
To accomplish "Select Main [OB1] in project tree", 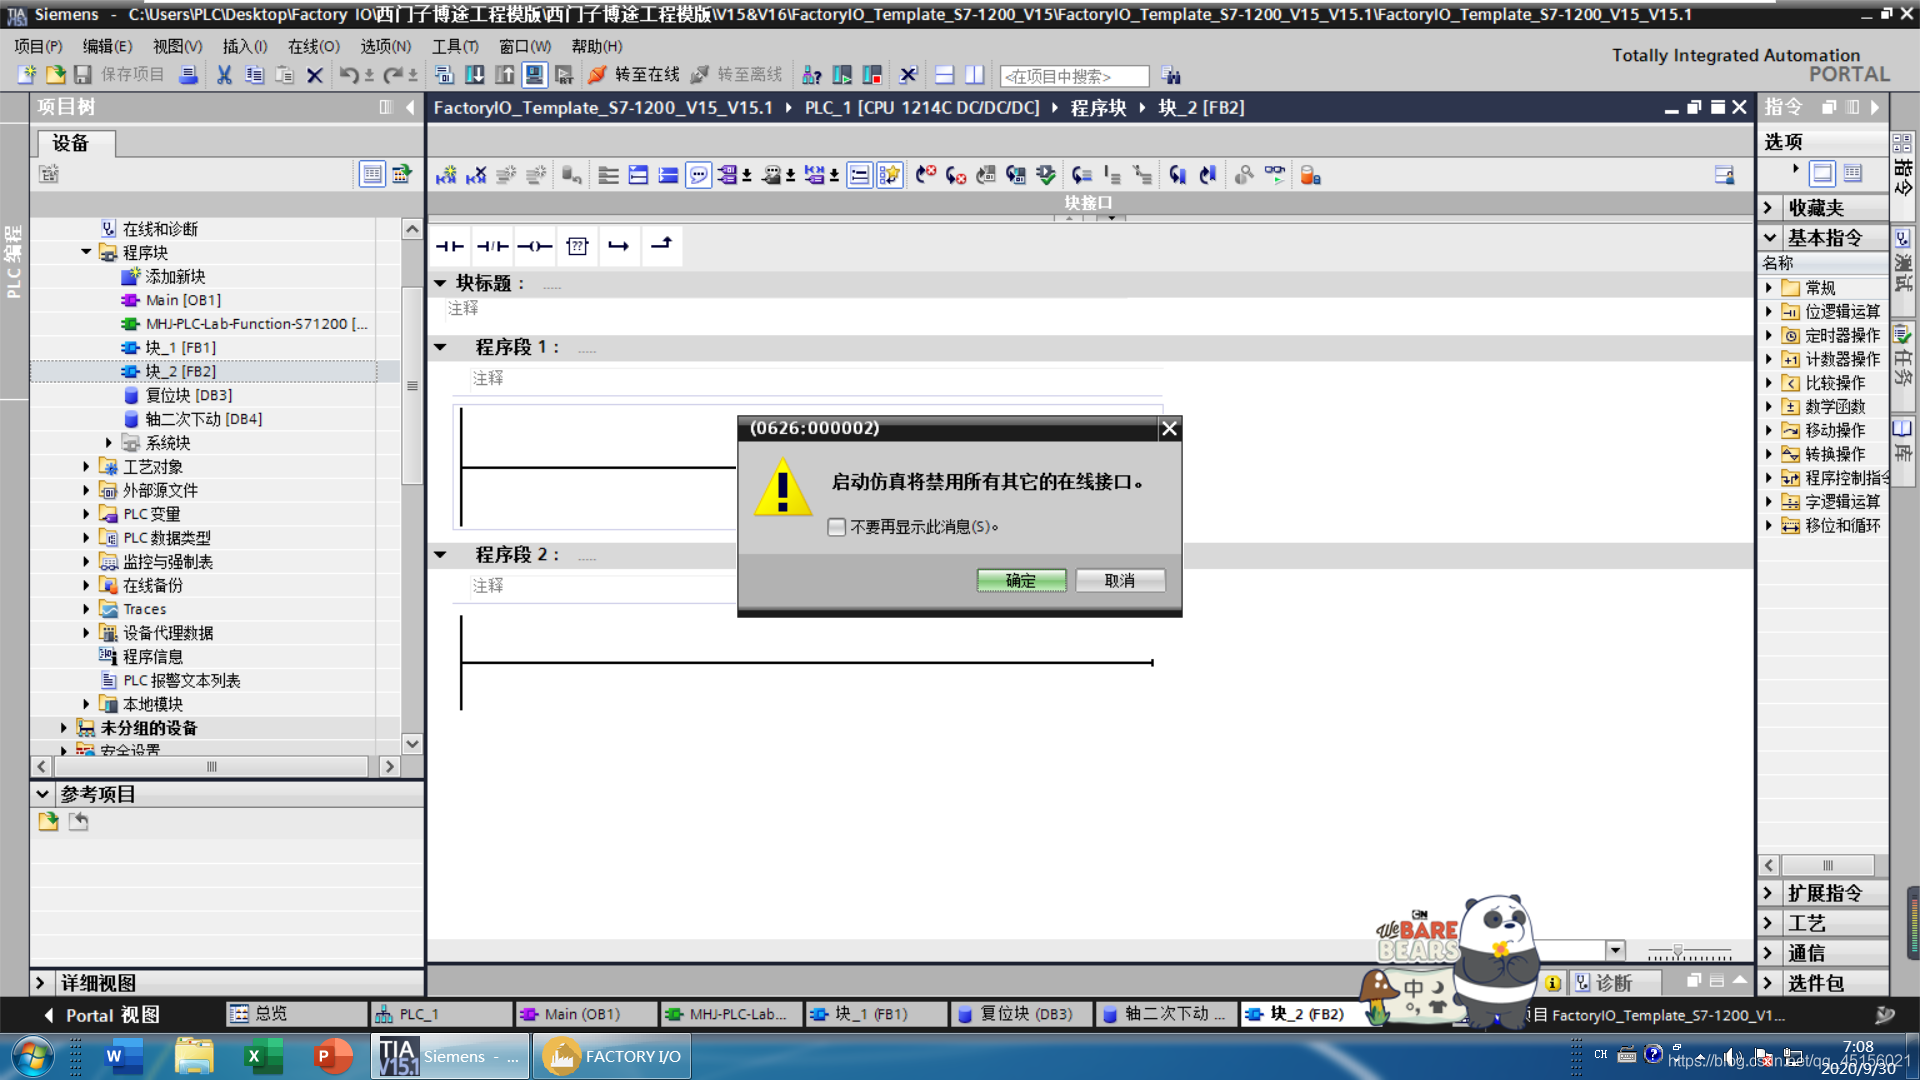I will 183,300.
